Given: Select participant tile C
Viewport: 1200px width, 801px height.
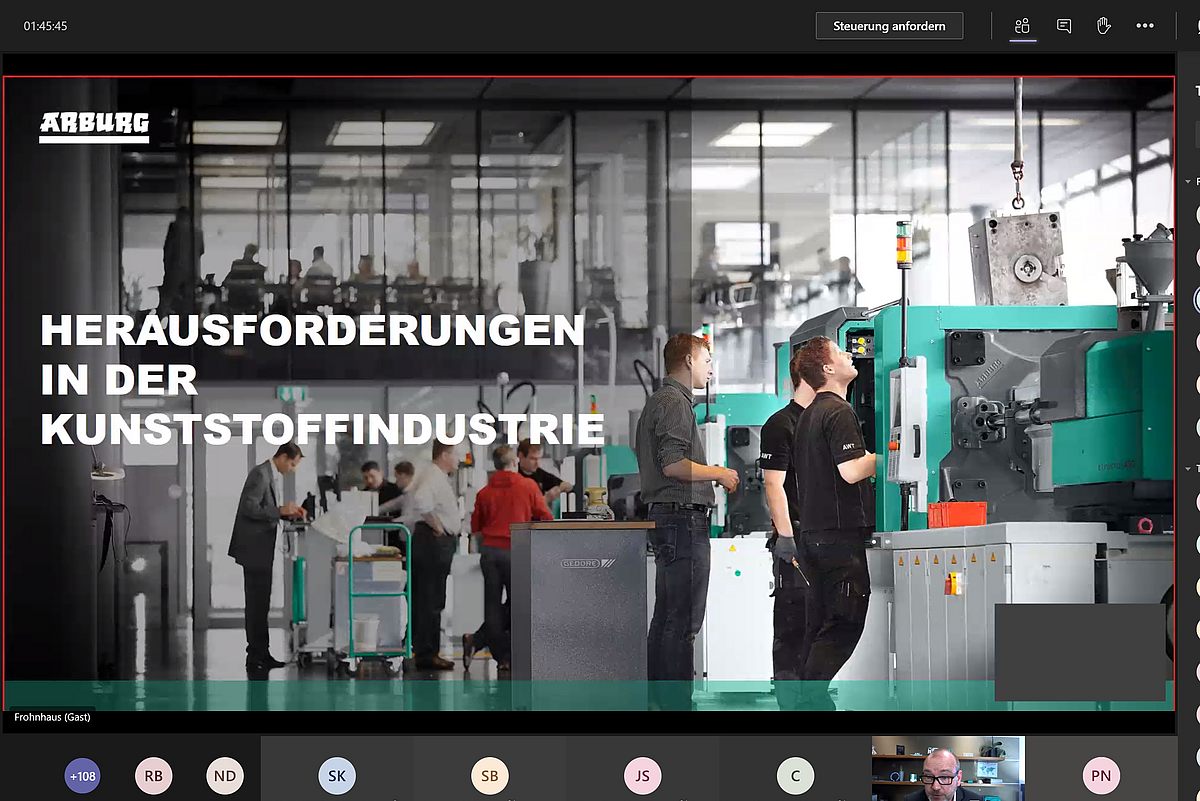Looking at the screenshot, I should 795,770.
